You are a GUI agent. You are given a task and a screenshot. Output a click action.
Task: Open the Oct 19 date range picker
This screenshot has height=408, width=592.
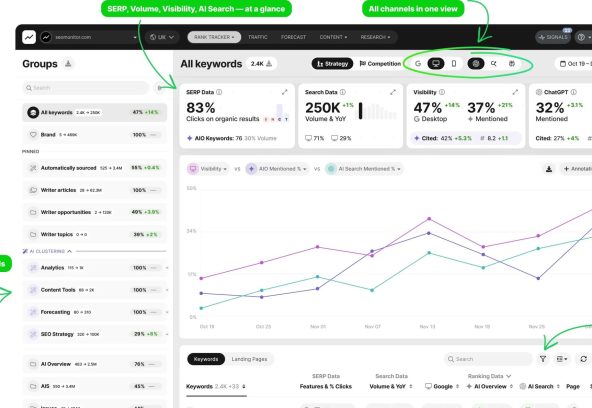574,64
